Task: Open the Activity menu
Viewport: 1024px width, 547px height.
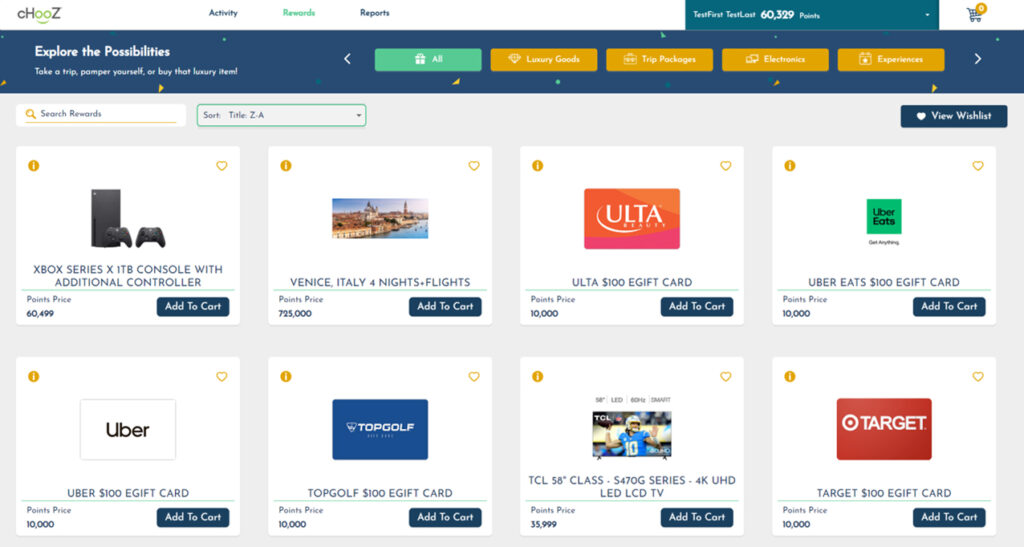Action: (223, 13)
